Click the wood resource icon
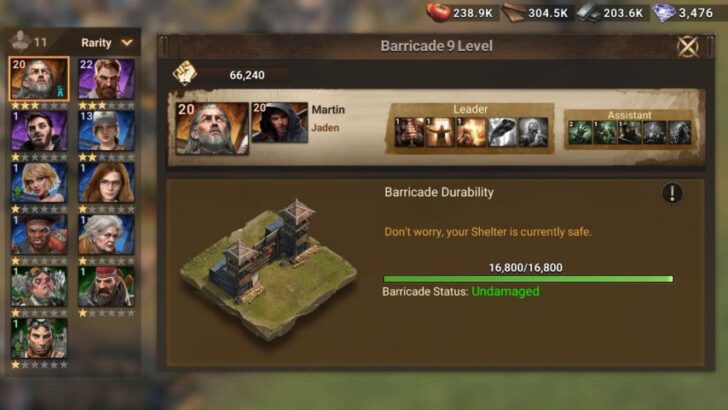Viewport: 728px width, 410px height. [x=514, y=13]
